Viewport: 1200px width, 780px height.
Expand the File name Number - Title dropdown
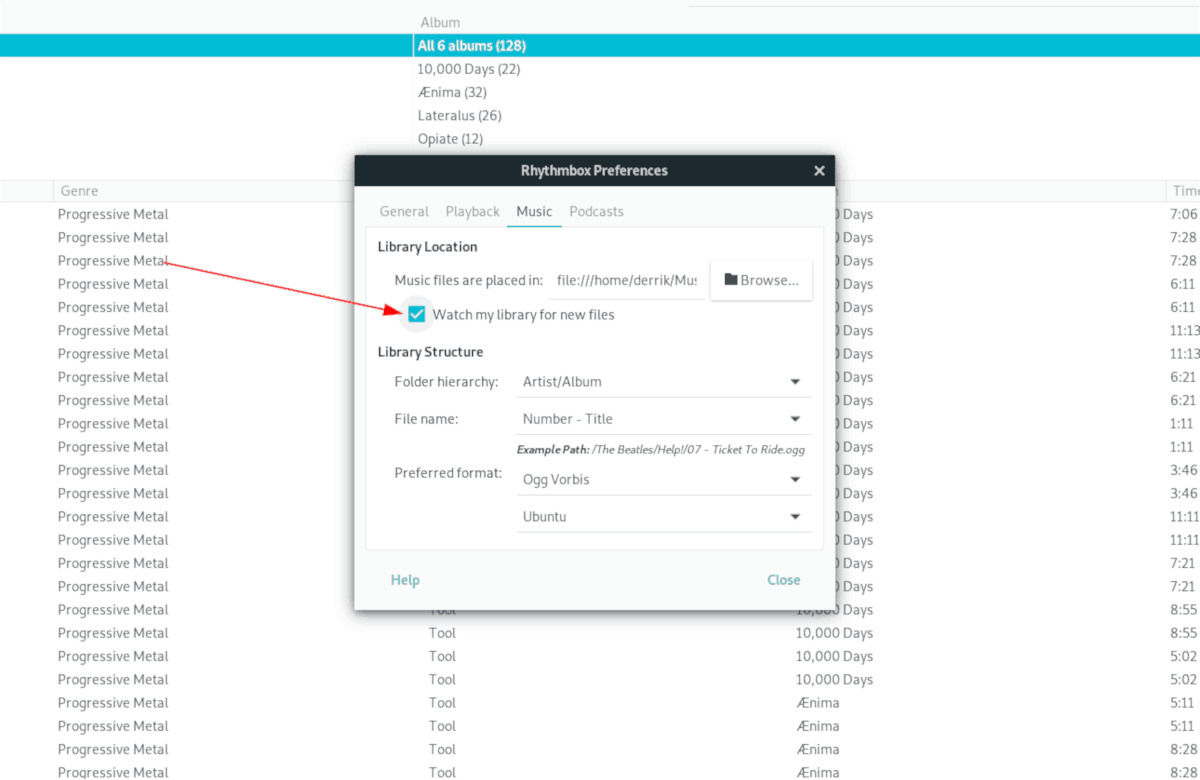[663, 419]
